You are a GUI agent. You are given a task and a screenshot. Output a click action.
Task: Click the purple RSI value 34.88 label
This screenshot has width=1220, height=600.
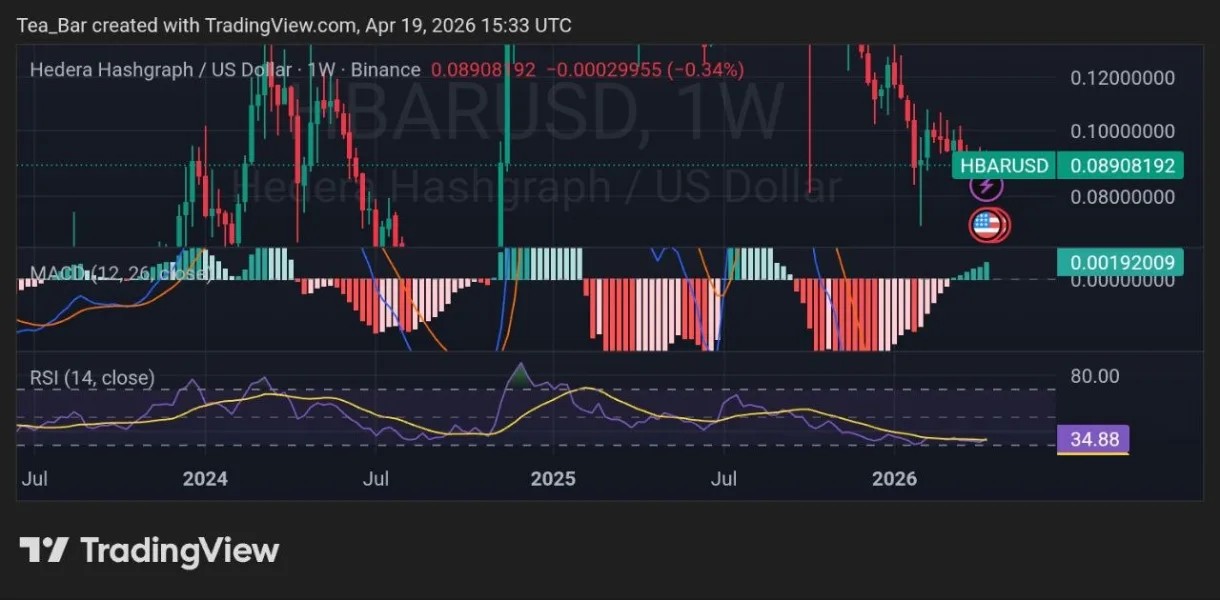pos(1092,438)
